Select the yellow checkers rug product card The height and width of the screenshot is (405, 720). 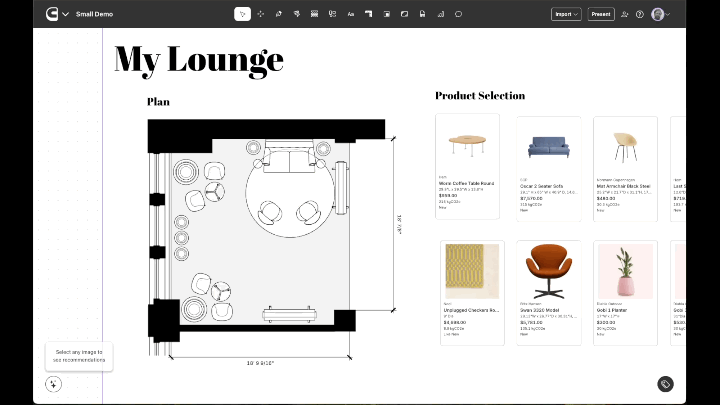pos(470,292)
